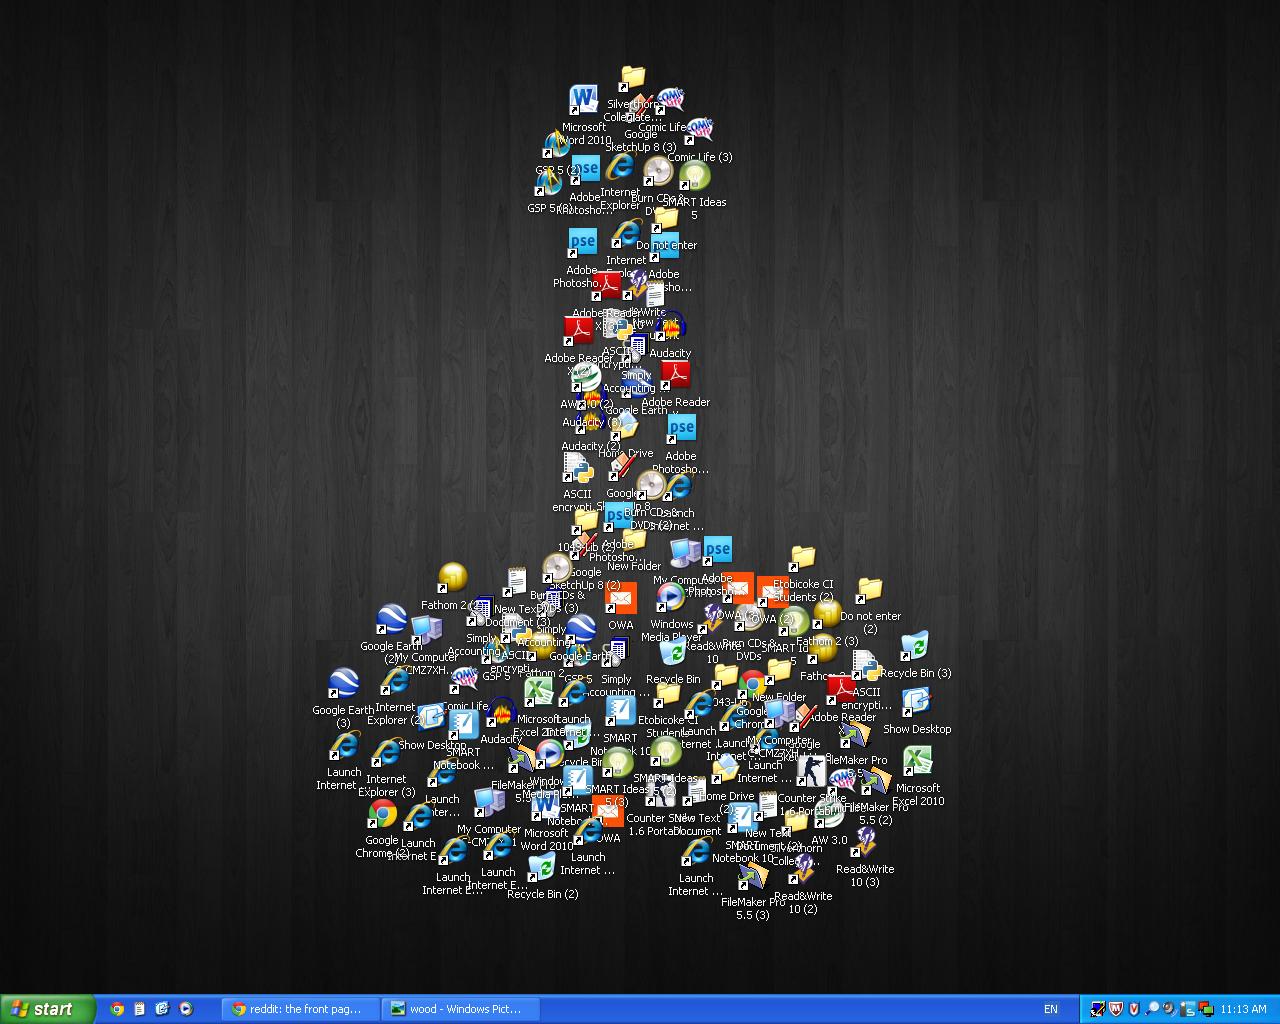Click the Recycle Bin (2) desktop icon
Screen dimensions: 1280x1024
542,866
